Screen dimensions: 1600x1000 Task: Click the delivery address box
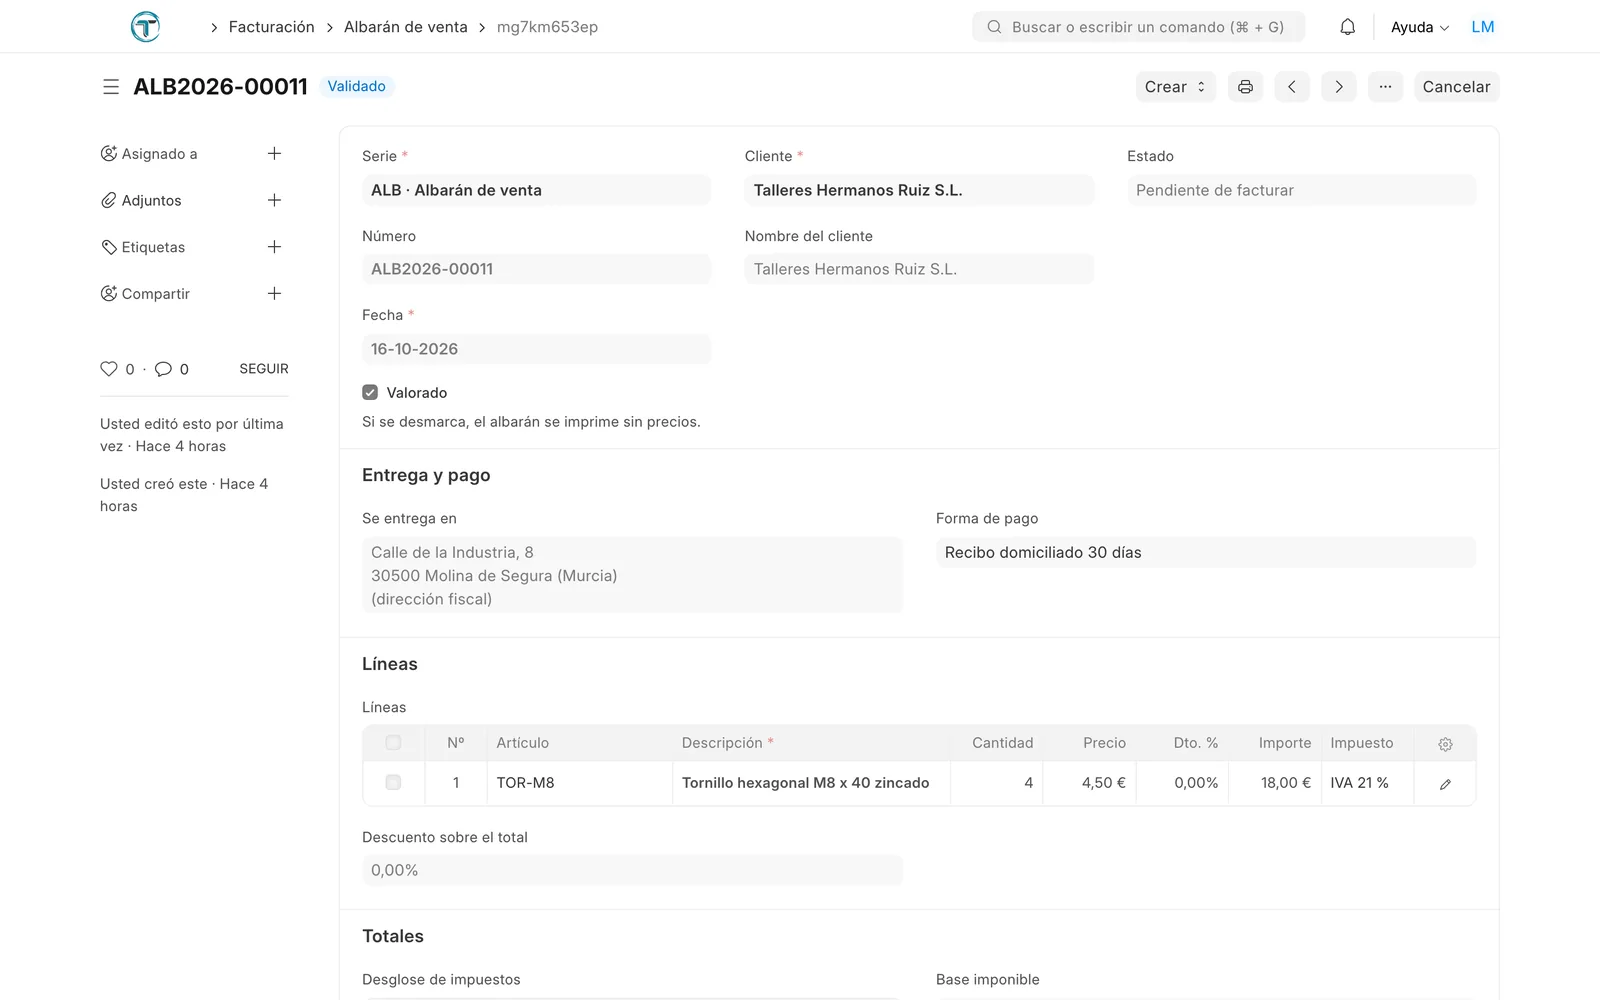[x=632, y=575]
